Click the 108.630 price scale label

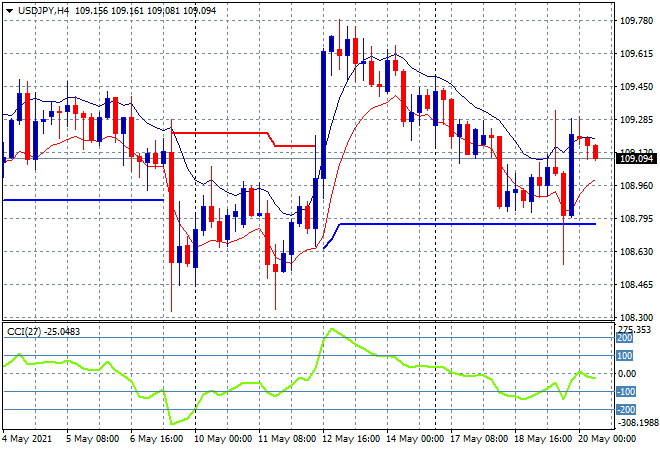coord(636,252)
